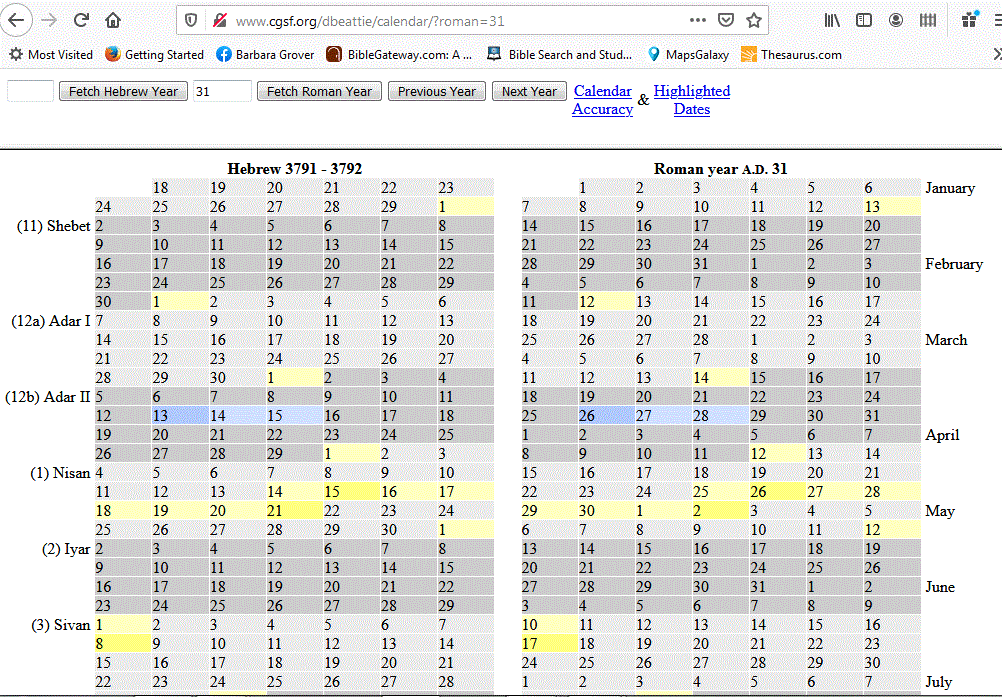Bookmark this page with the star icon
Image resolution: width=1002 pixels, height=697 pixels.
point(754,20)
